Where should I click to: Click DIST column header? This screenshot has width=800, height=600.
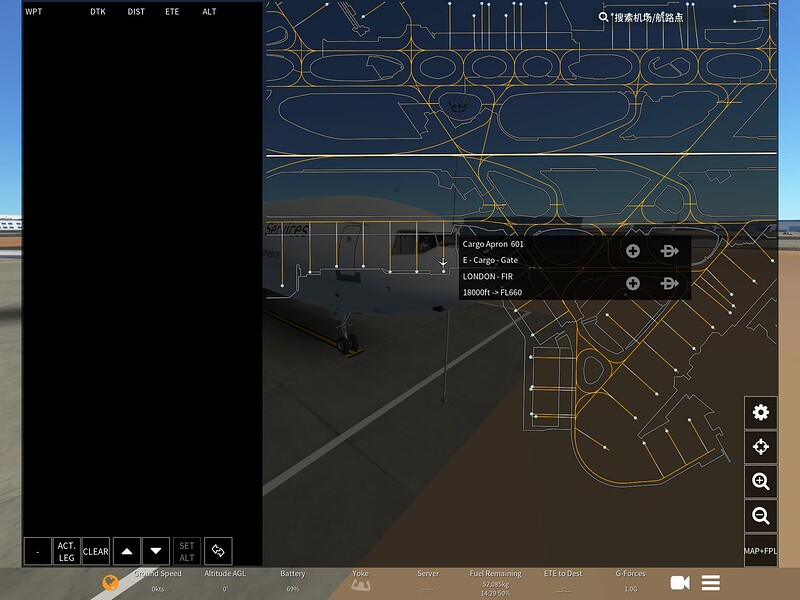click(136, 11)
